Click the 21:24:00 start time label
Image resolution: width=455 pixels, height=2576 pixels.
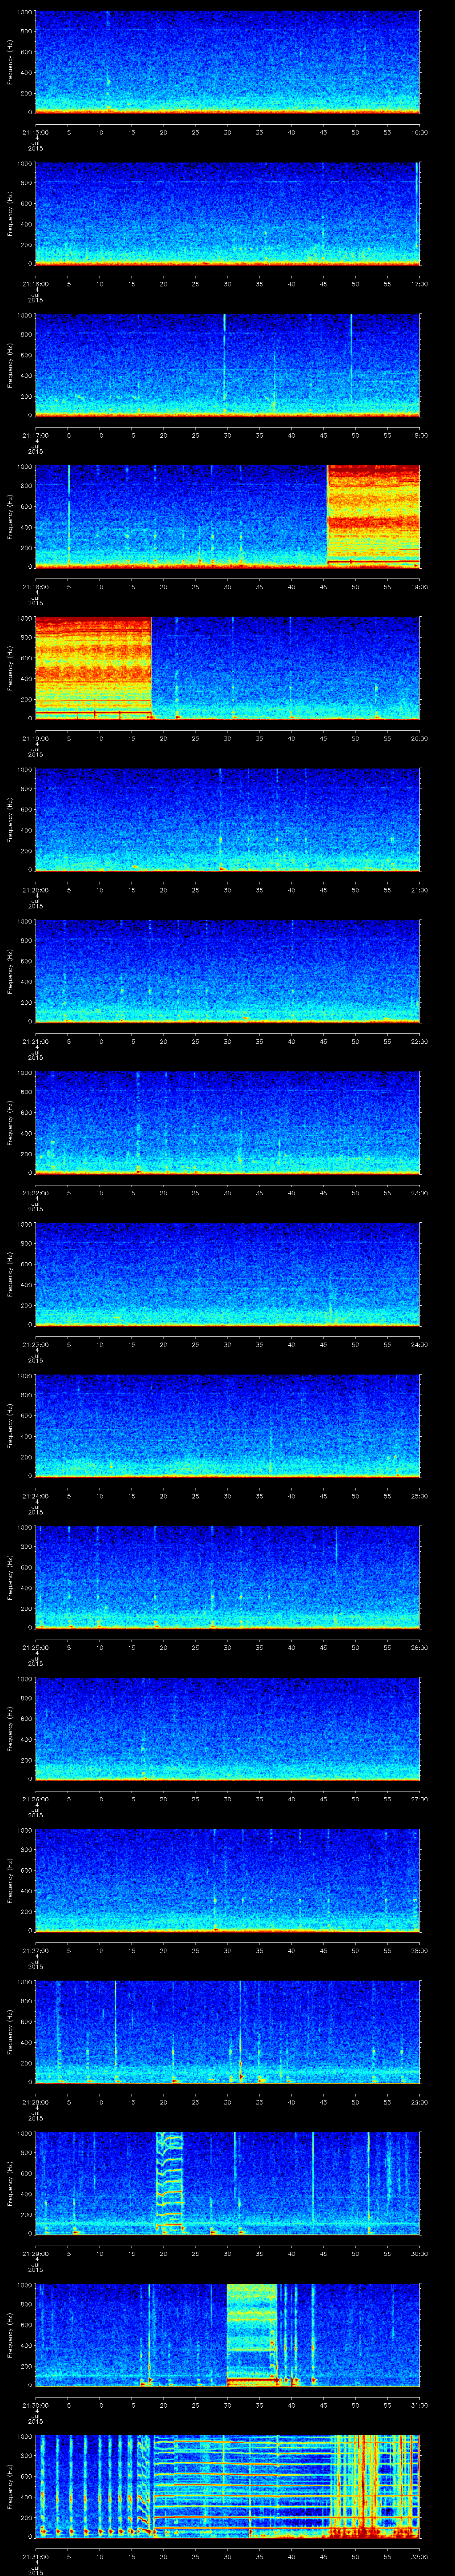(x=35, y=1496)
